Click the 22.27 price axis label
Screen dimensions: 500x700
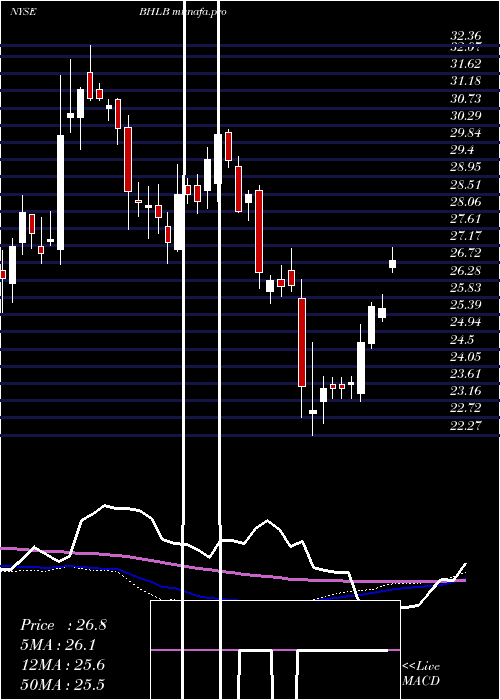point(466,426)
